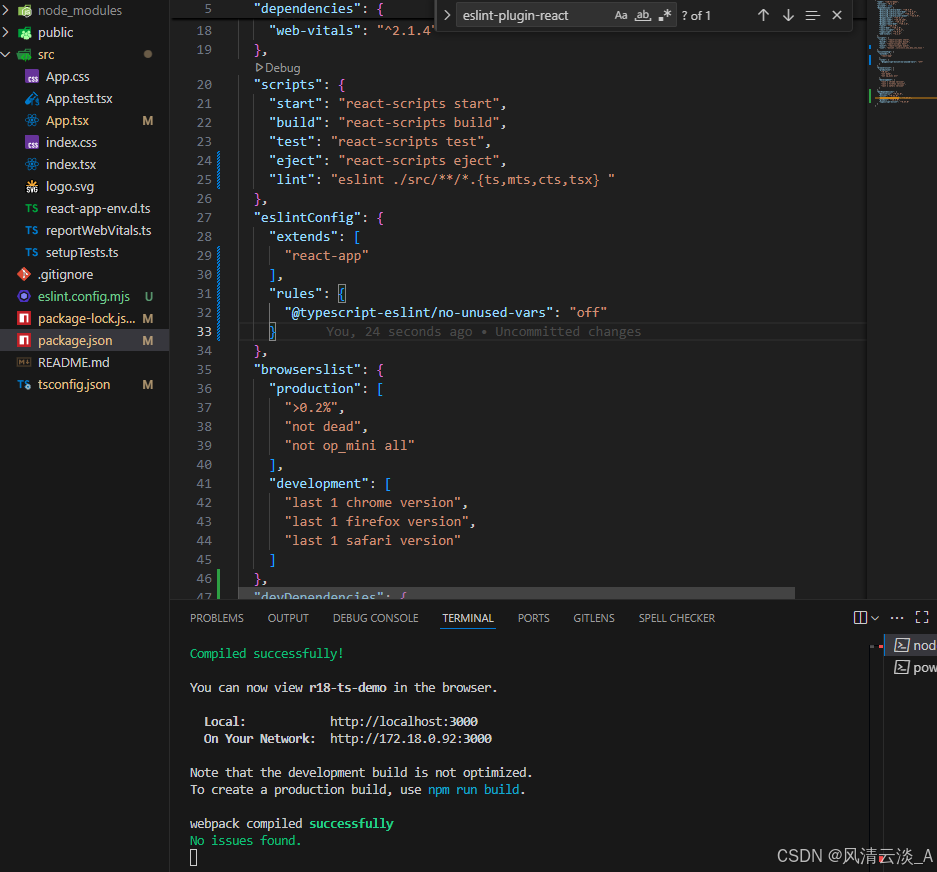937x872 pixels.
Task: Expand replace toggle chevron in find widget
Action: 446,16
